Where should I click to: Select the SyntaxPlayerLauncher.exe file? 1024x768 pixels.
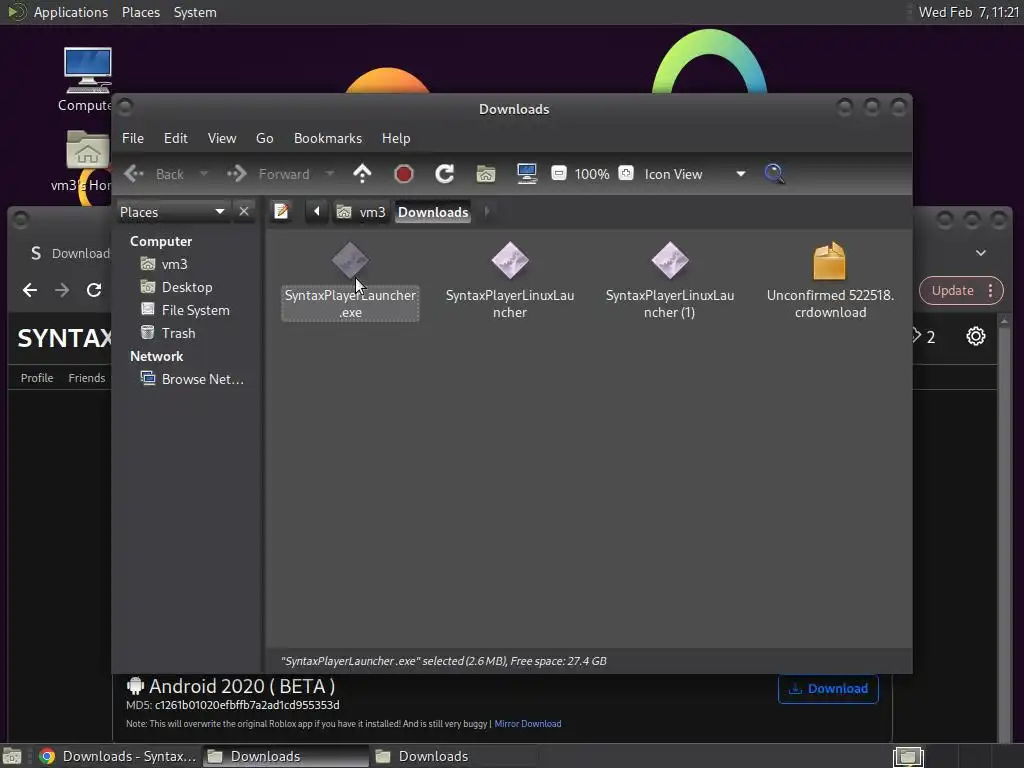[x=350, y=281]
